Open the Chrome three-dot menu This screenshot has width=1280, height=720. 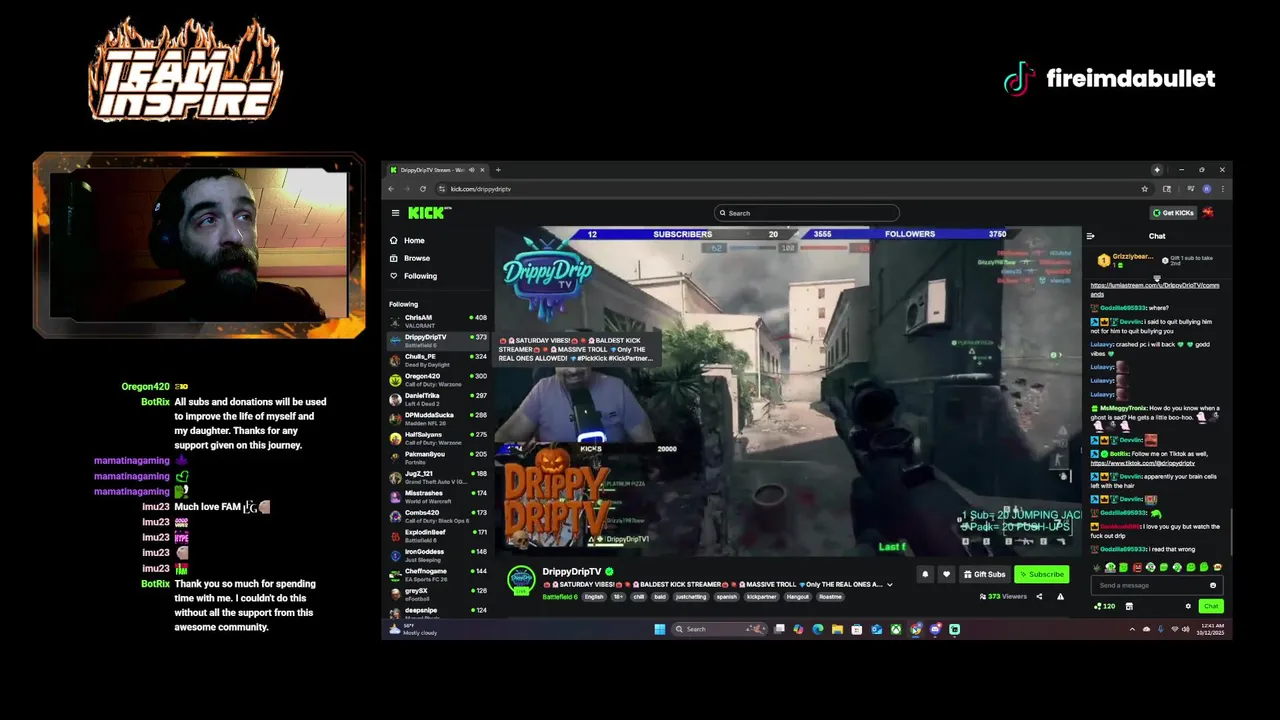tap(1222, 189)
